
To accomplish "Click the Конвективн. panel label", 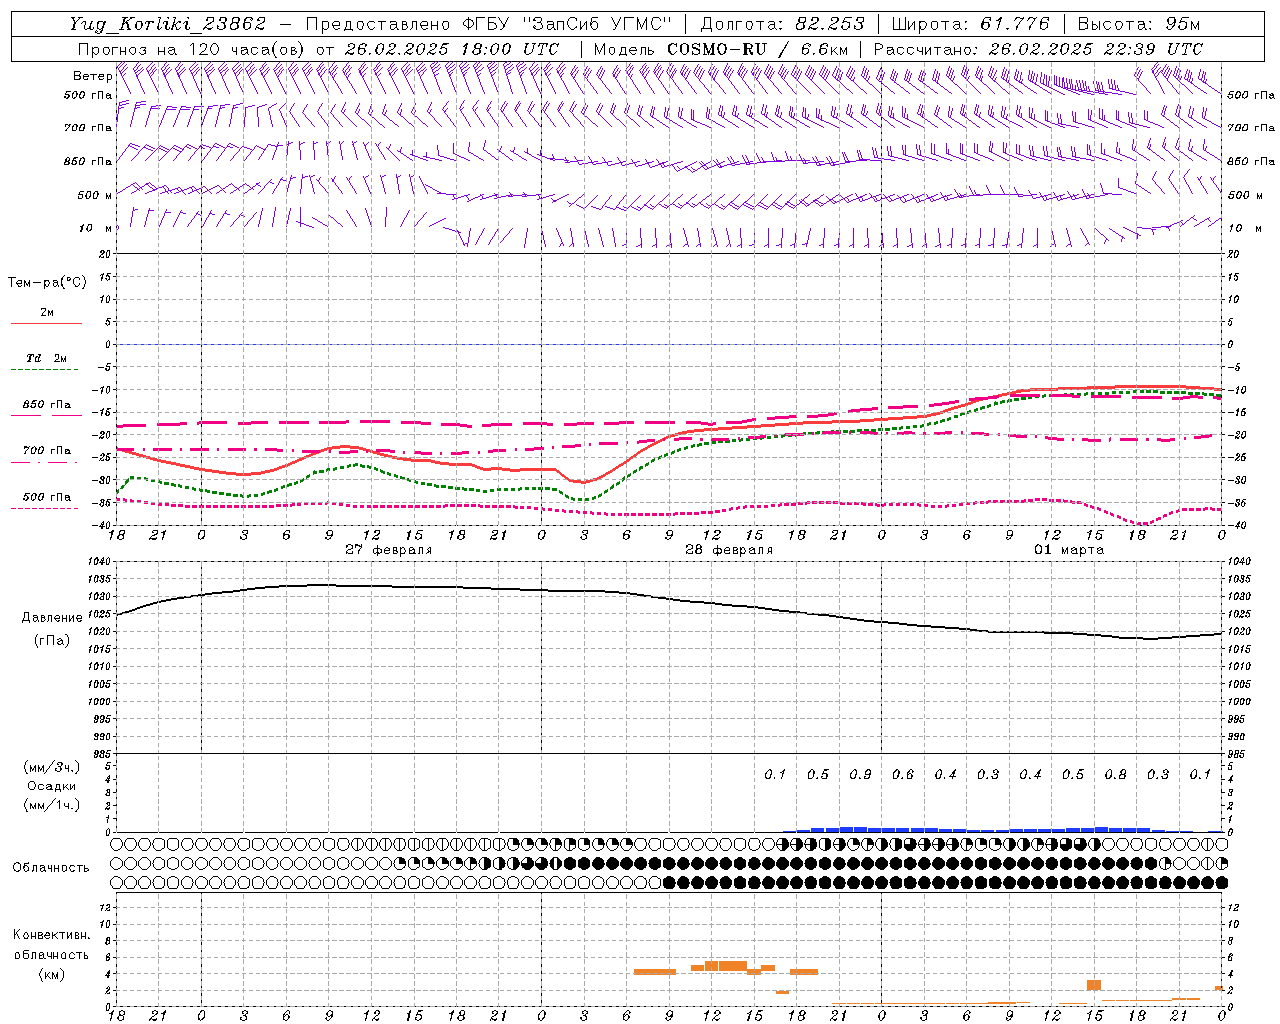I will pos(51,935).
